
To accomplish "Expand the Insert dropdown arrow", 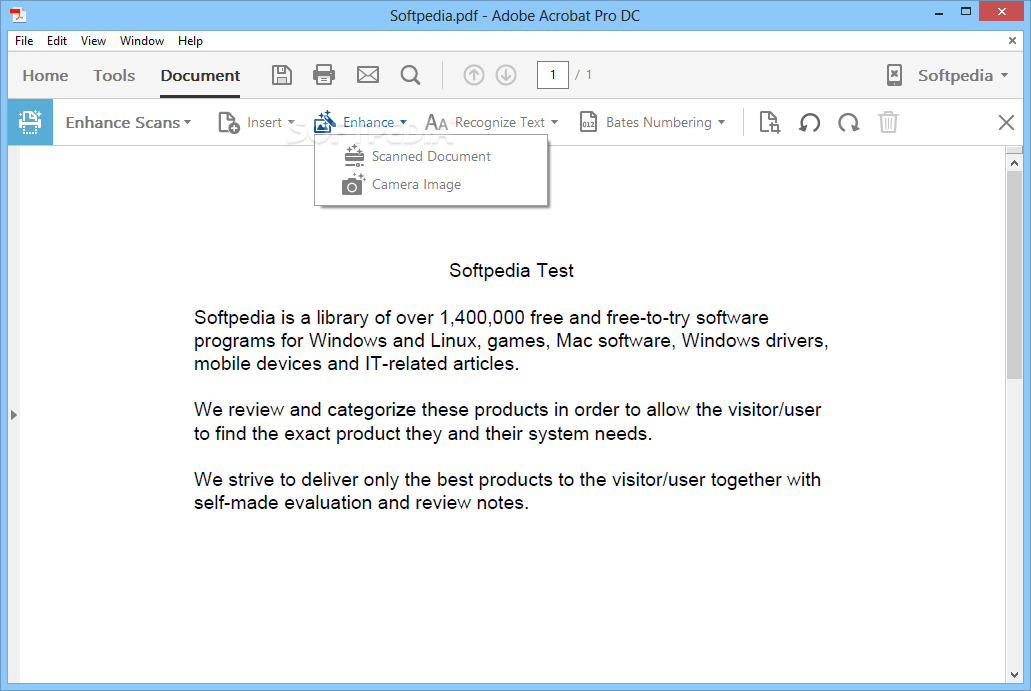I will (291, 122).
